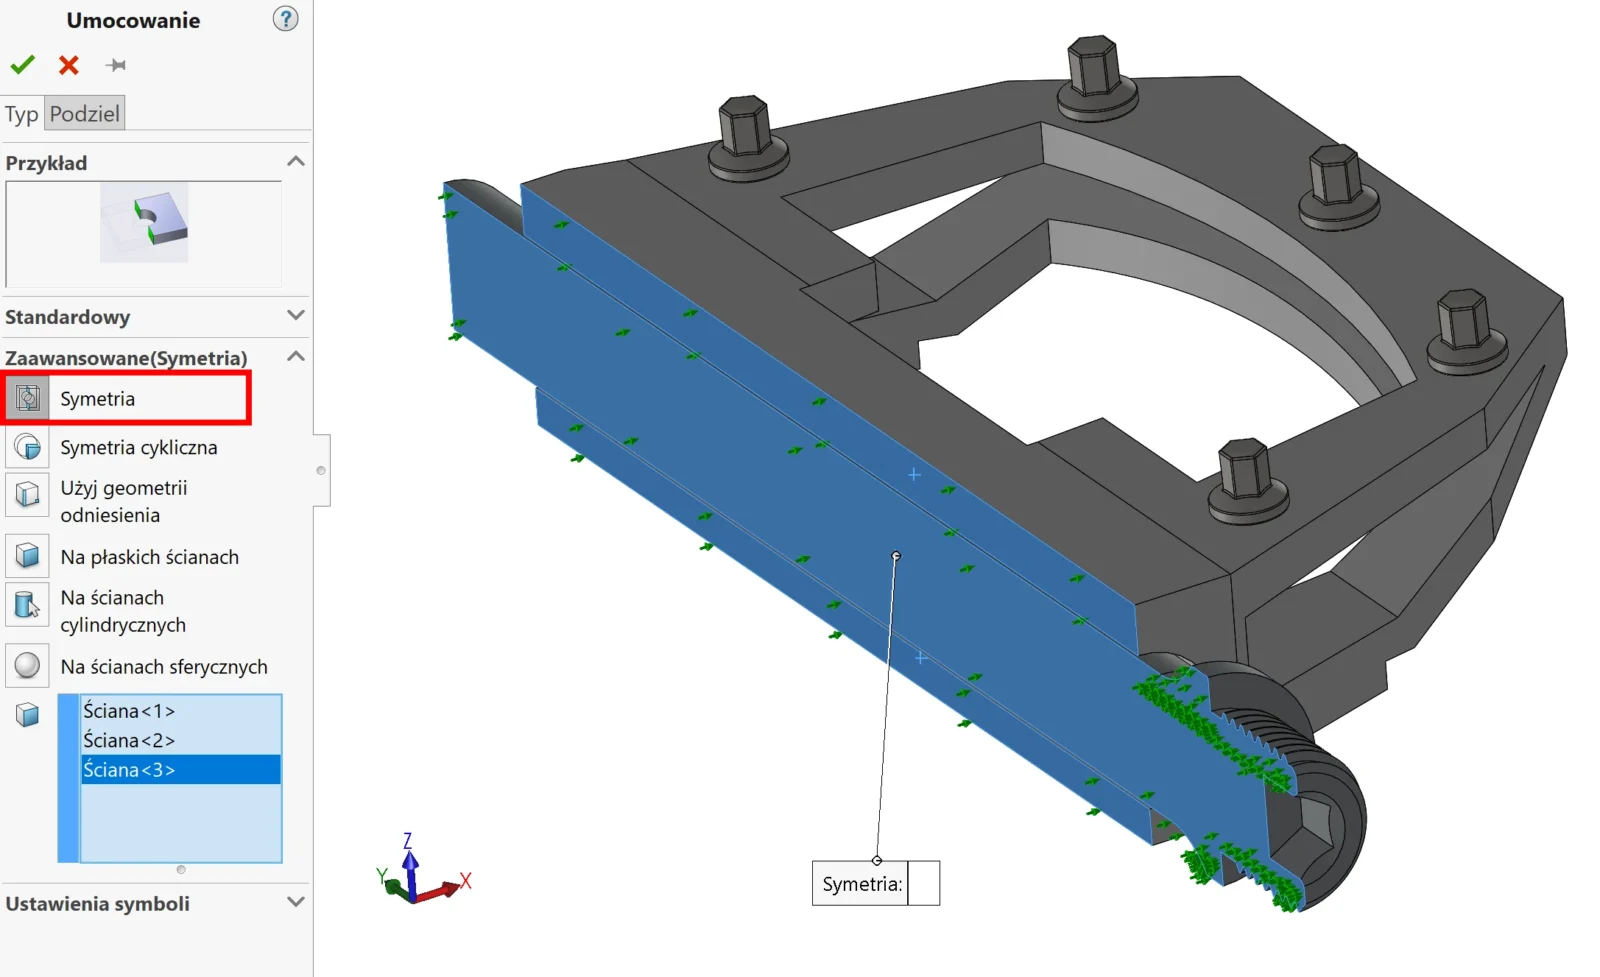Screen dimensions: 1600x977
Task: Click the Przykład preview thumbnail
Action: (x=144, y=222)
